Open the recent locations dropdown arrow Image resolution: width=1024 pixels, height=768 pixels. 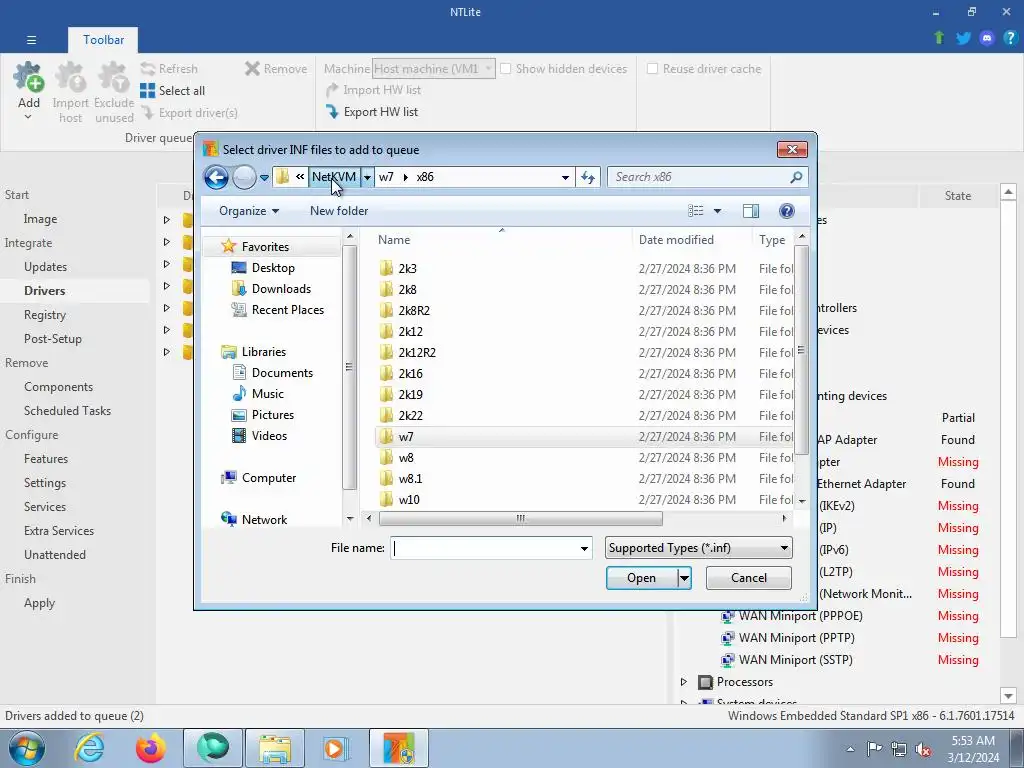(264, 177)
